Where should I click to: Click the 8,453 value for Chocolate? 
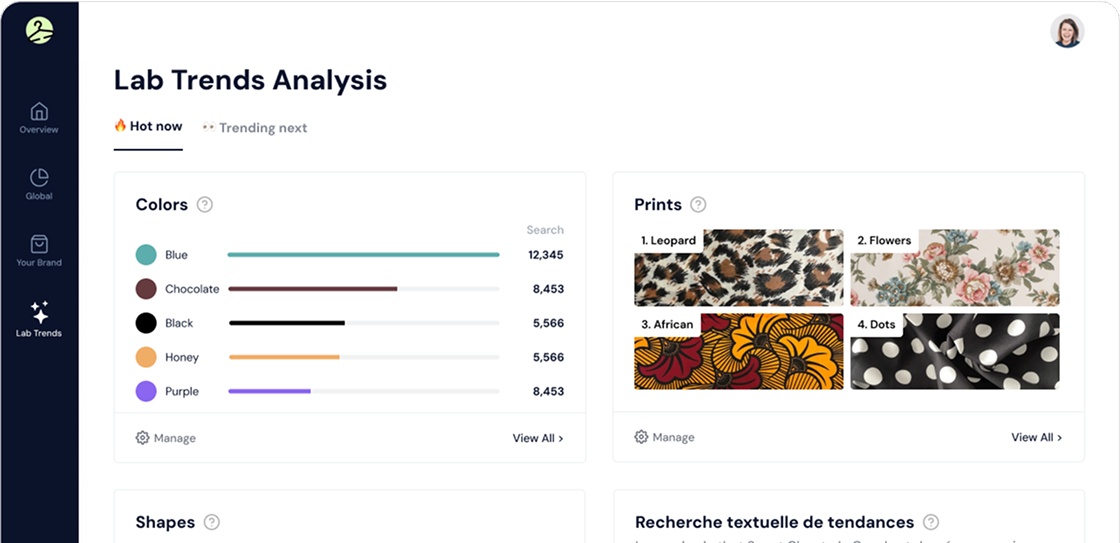[x=549, y=289]
